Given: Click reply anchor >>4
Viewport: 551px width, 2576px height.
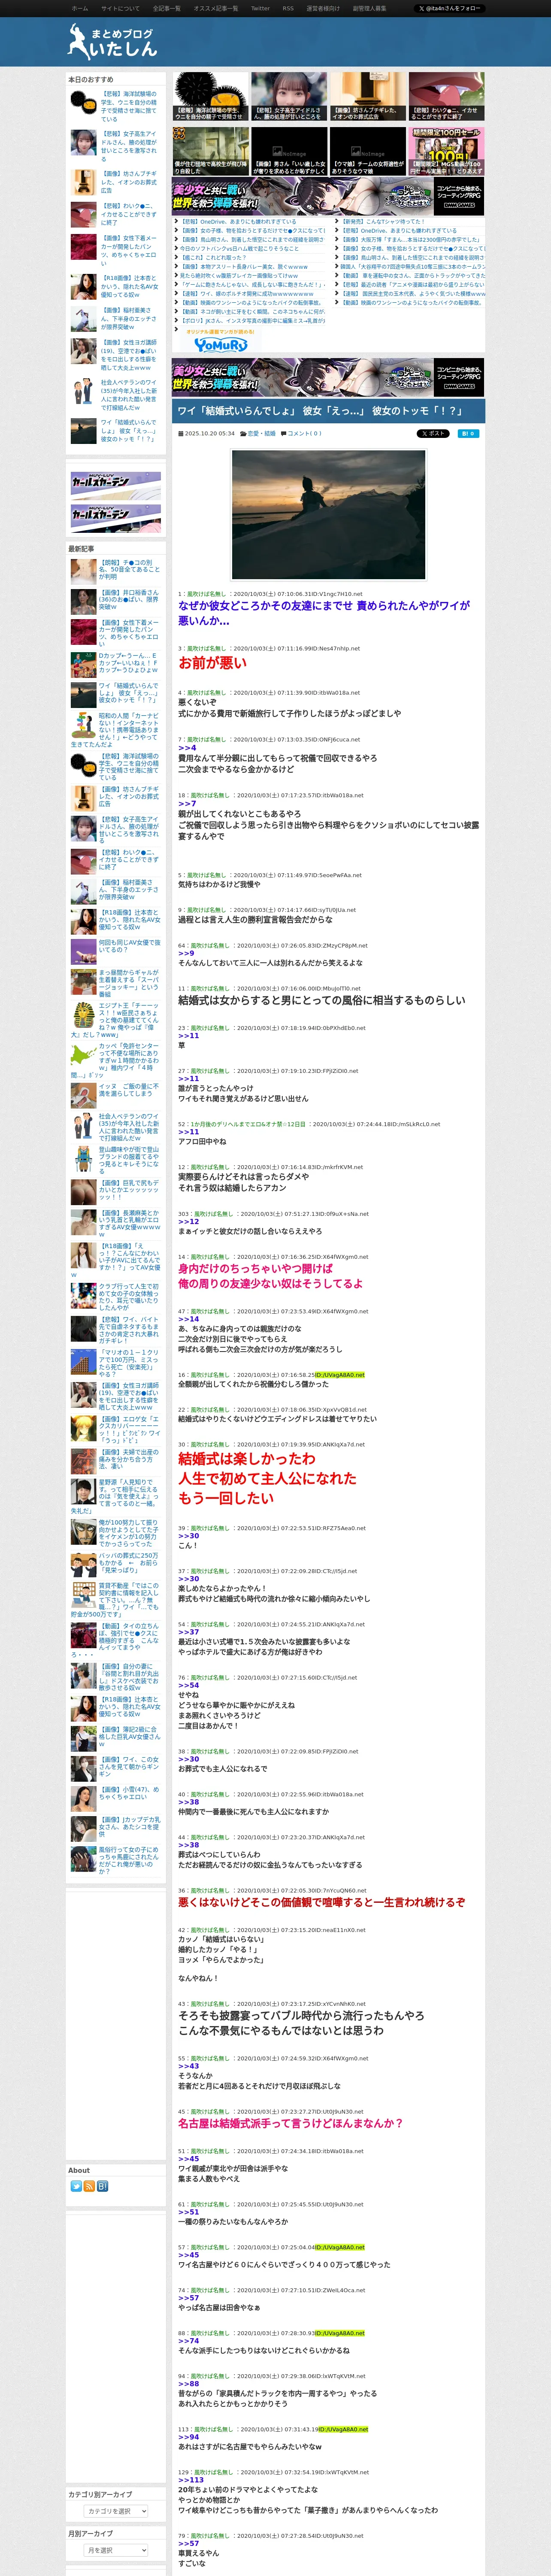Looking at the screenshot, I should pyautogui.click(x=187, y=747).
